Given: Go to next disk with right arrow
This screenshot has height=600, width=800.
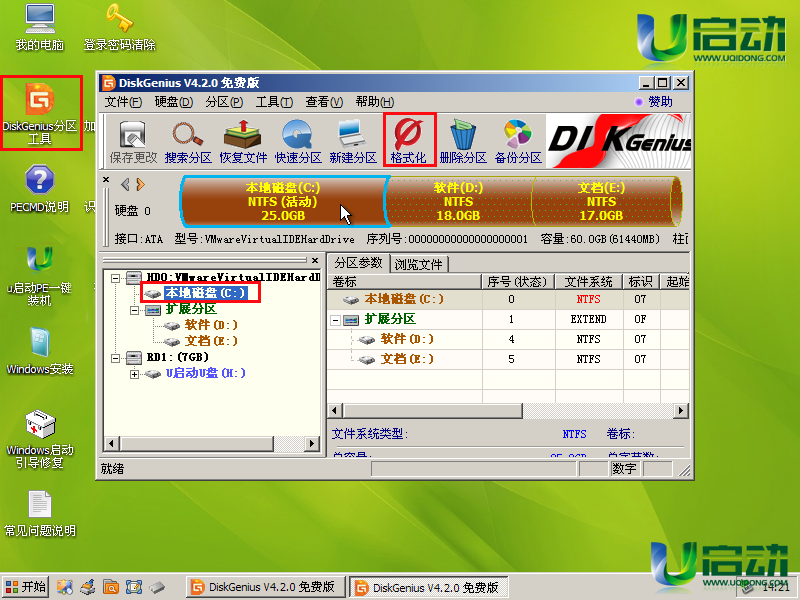Looking at the screenshot, I should tap(140, 184).
